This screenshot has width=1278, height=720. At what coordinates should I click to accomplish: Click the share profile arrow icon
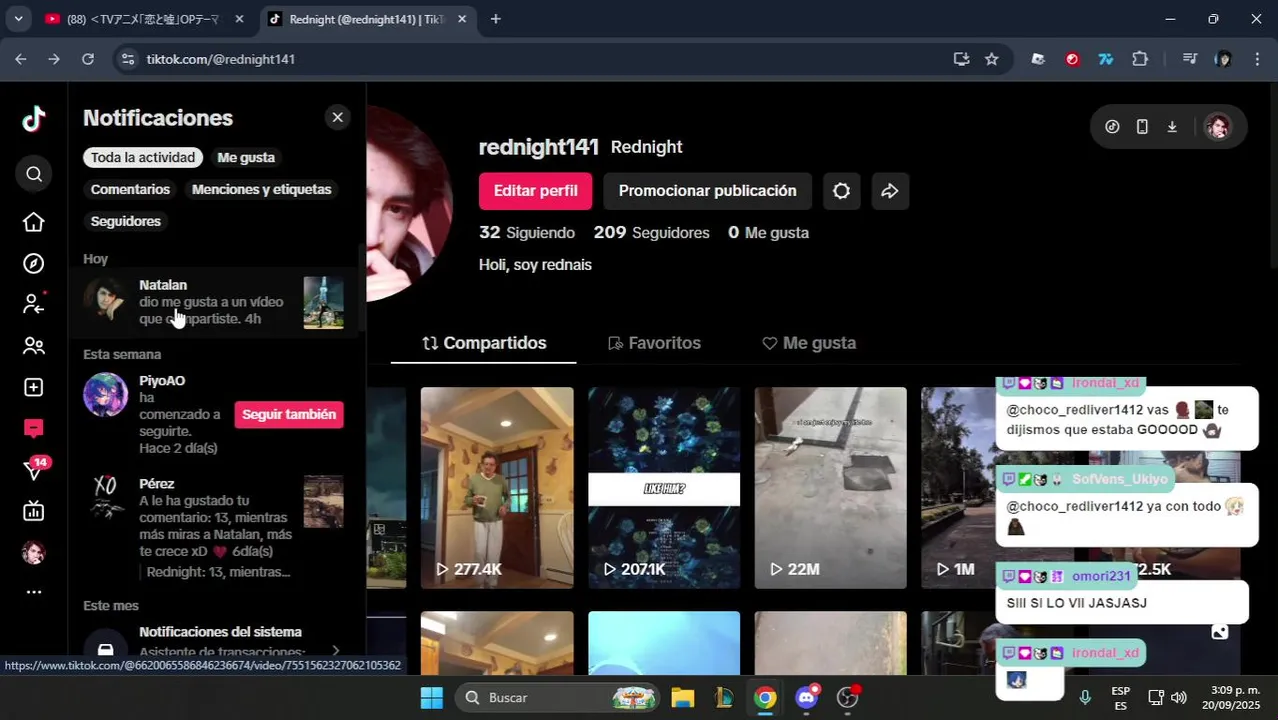[890, 191]
